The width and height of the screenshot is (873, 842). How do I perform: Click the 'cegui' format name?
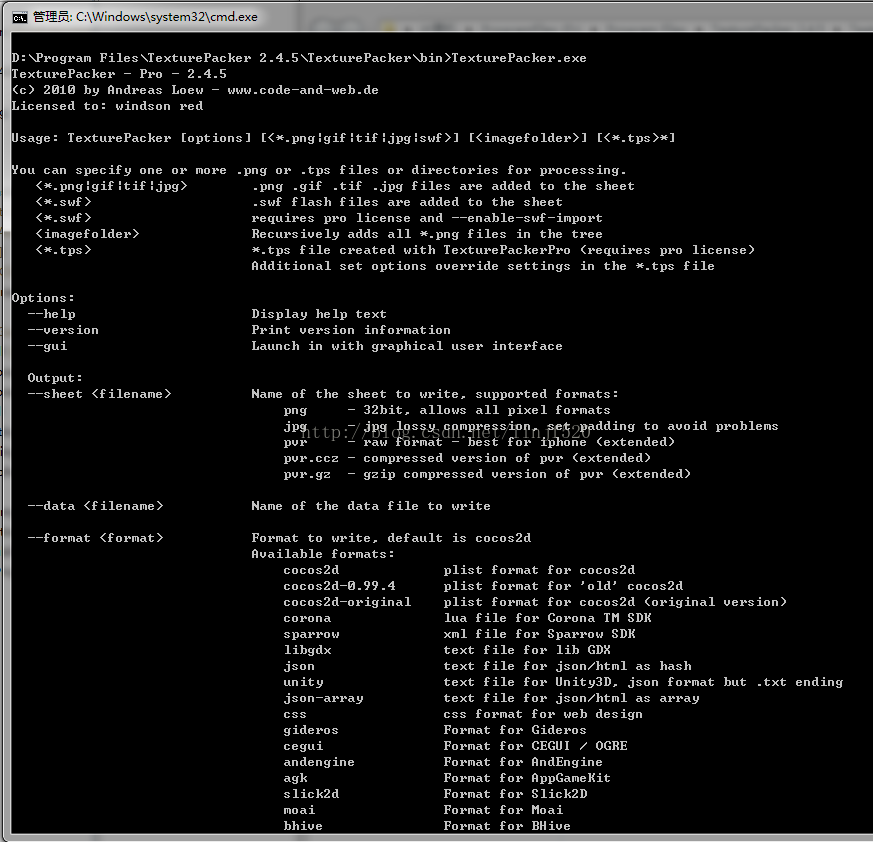coord(303,747)
